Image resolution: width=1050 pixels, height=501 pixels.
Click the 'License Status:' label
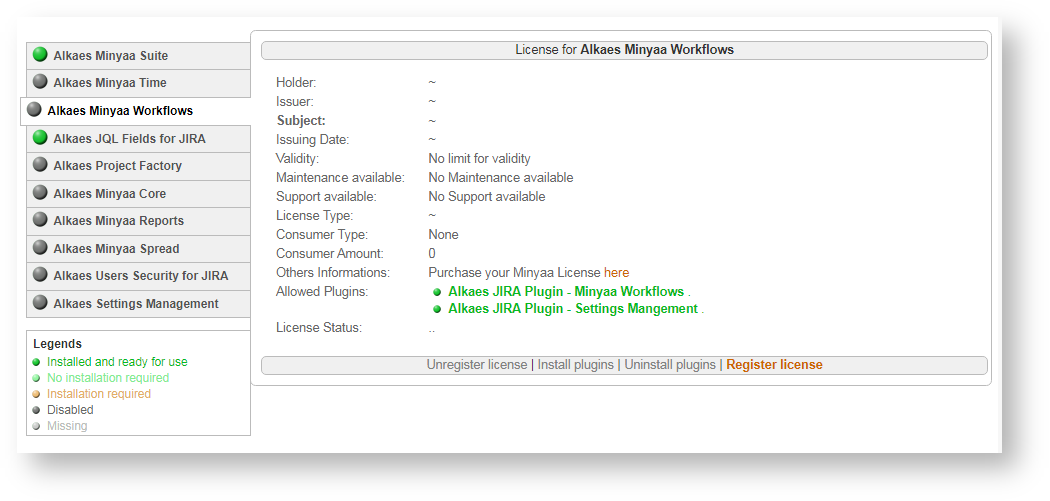(x=319, y=328)
